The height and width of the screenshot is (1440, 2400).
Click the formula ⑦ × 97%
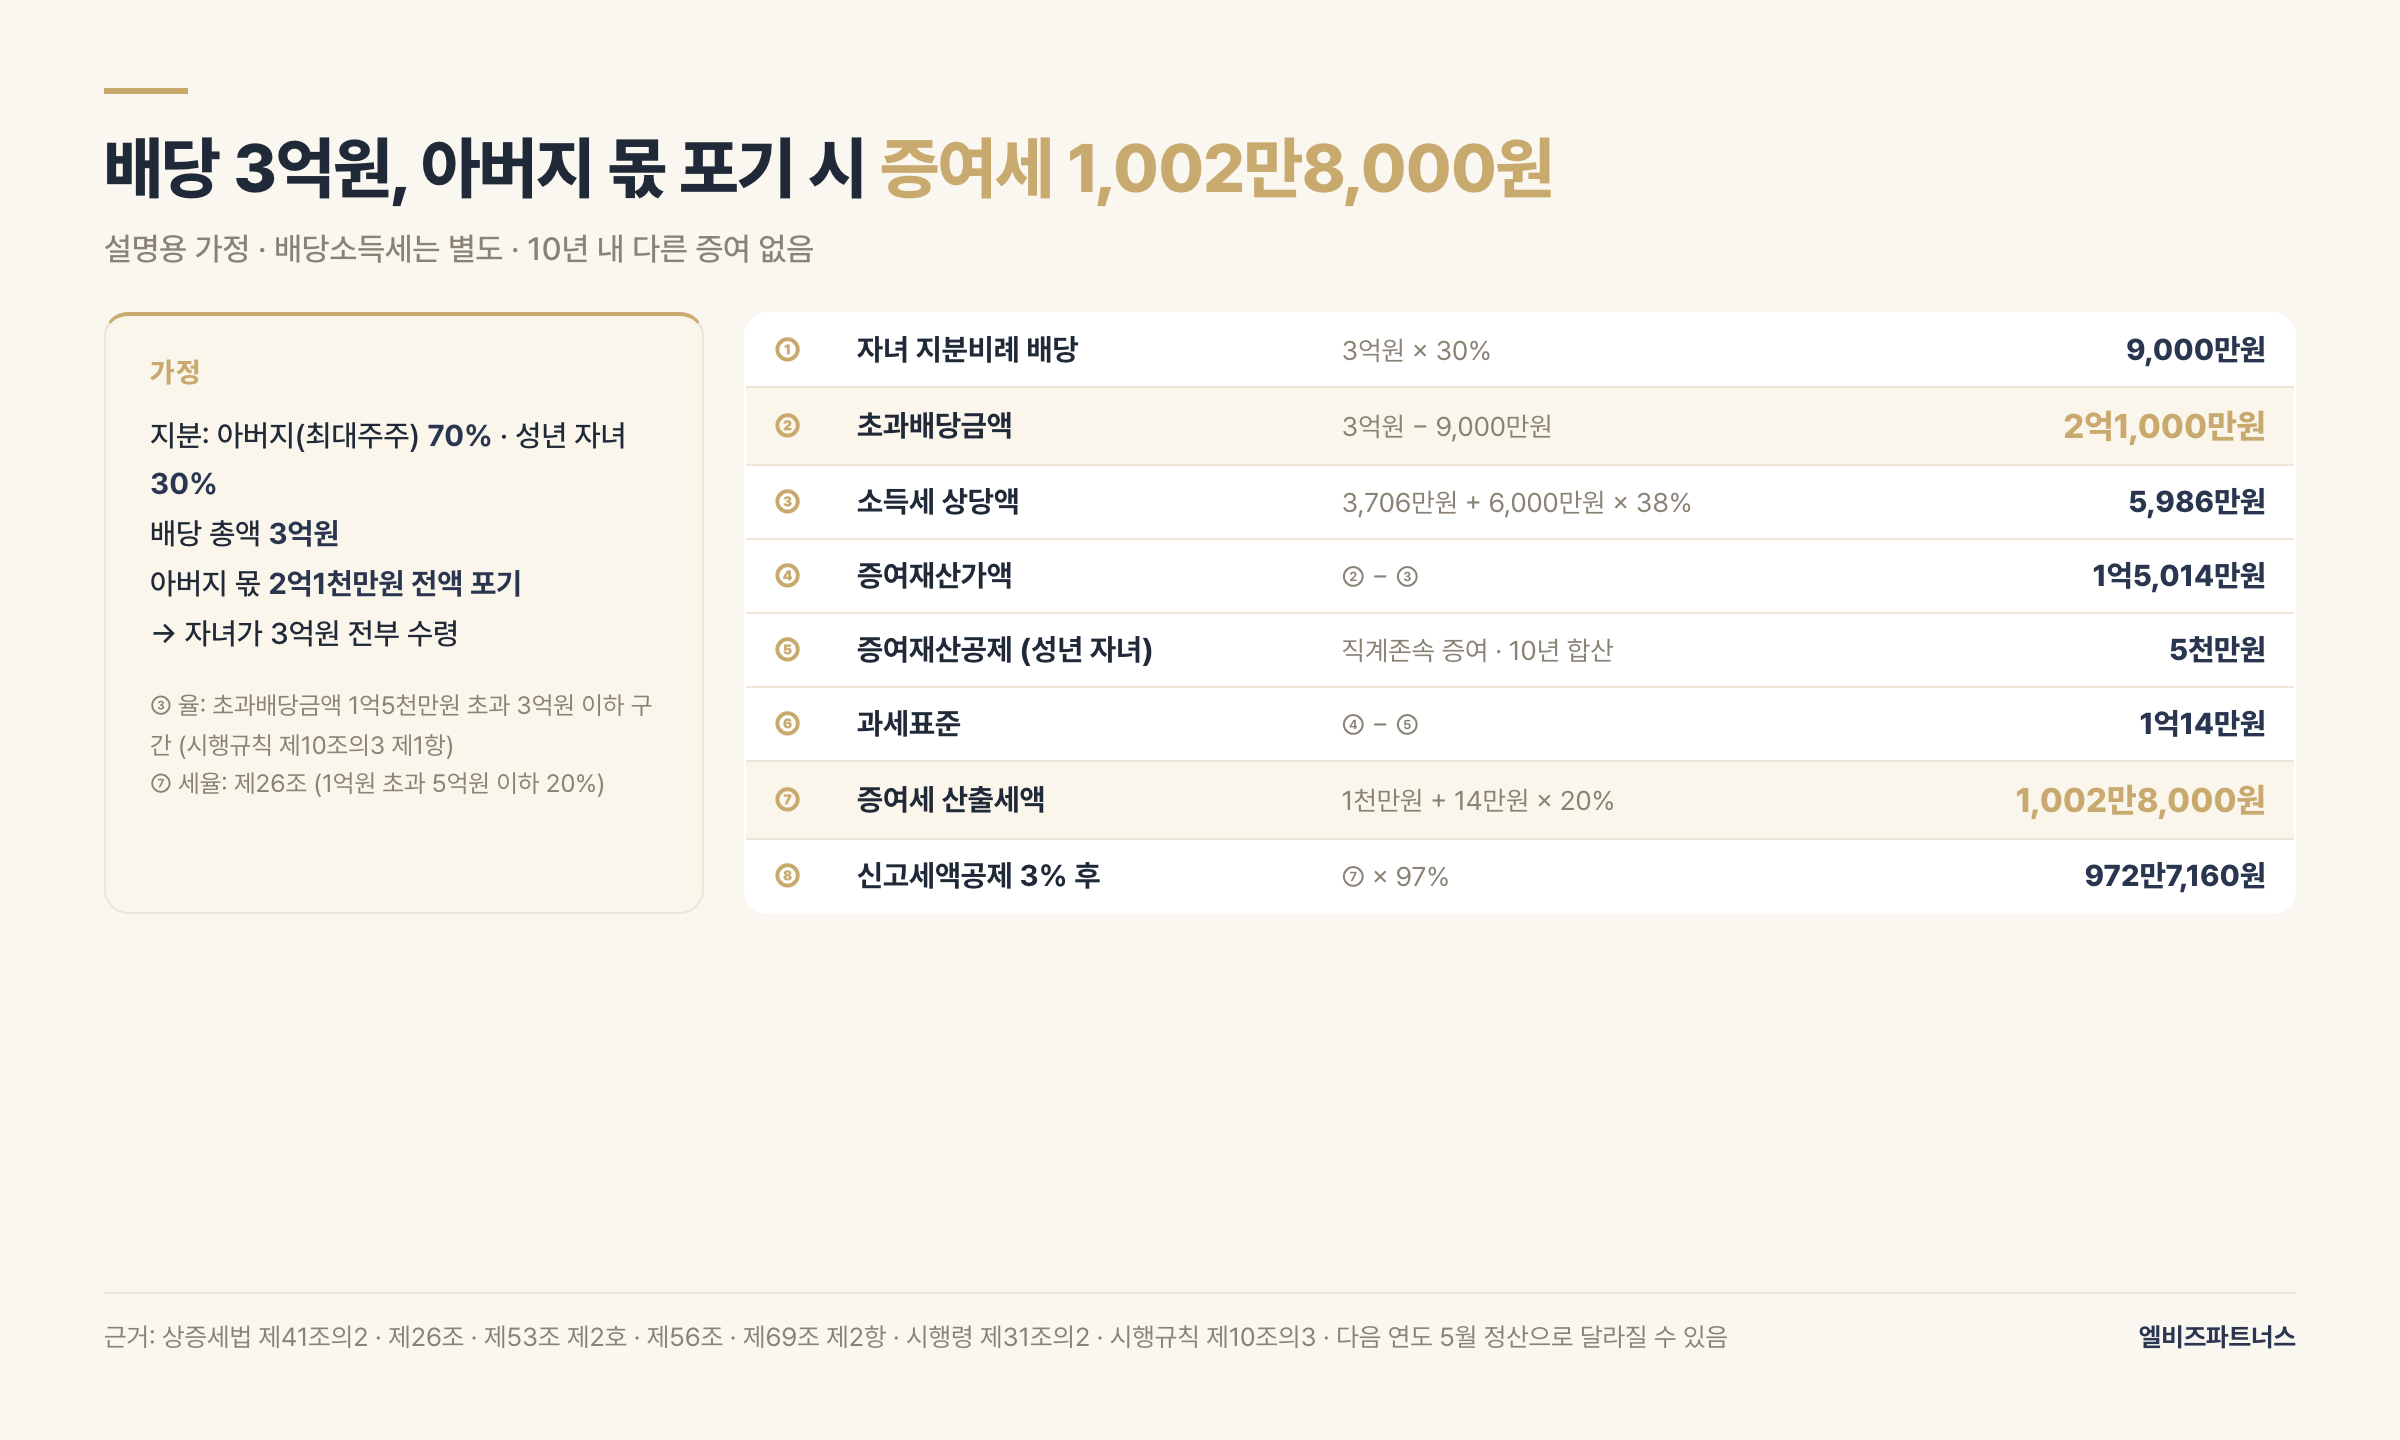(1395, 877)
